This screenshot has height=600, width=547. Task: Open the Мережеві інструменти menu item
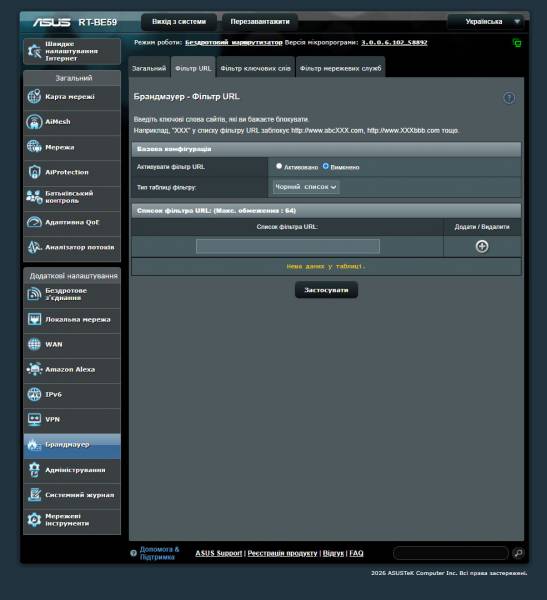click(x=72, y=520)
